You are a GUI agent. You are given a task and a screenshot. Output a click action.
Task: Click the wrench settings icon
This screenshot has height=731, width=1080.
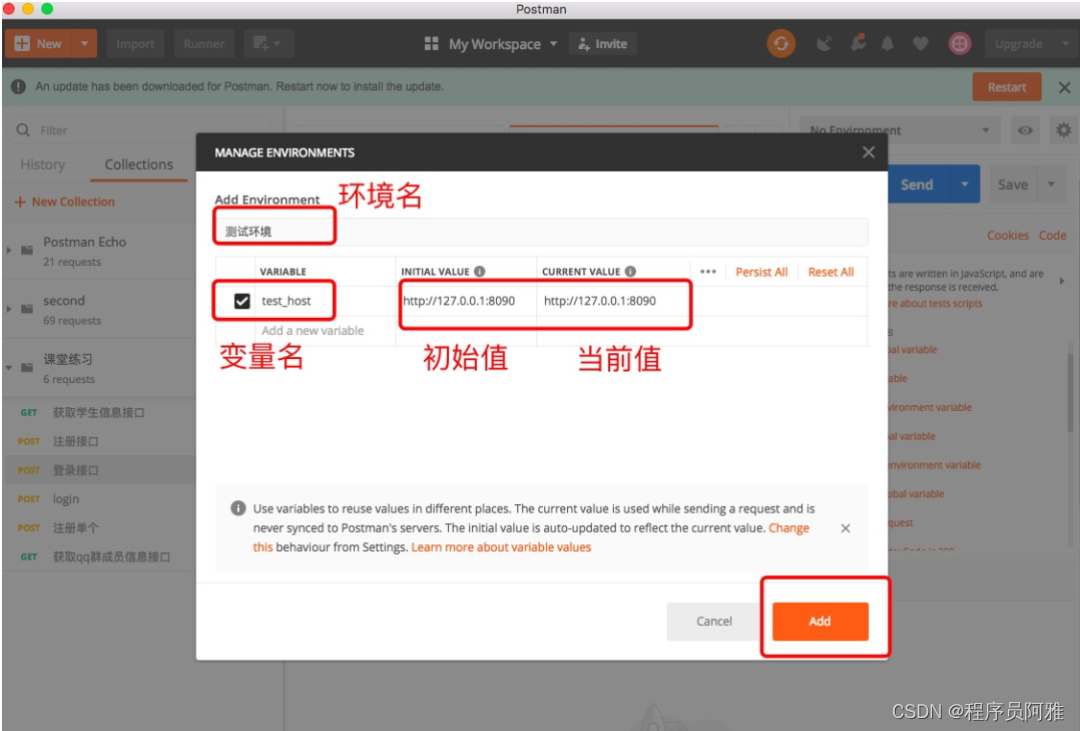click(858, 43)
